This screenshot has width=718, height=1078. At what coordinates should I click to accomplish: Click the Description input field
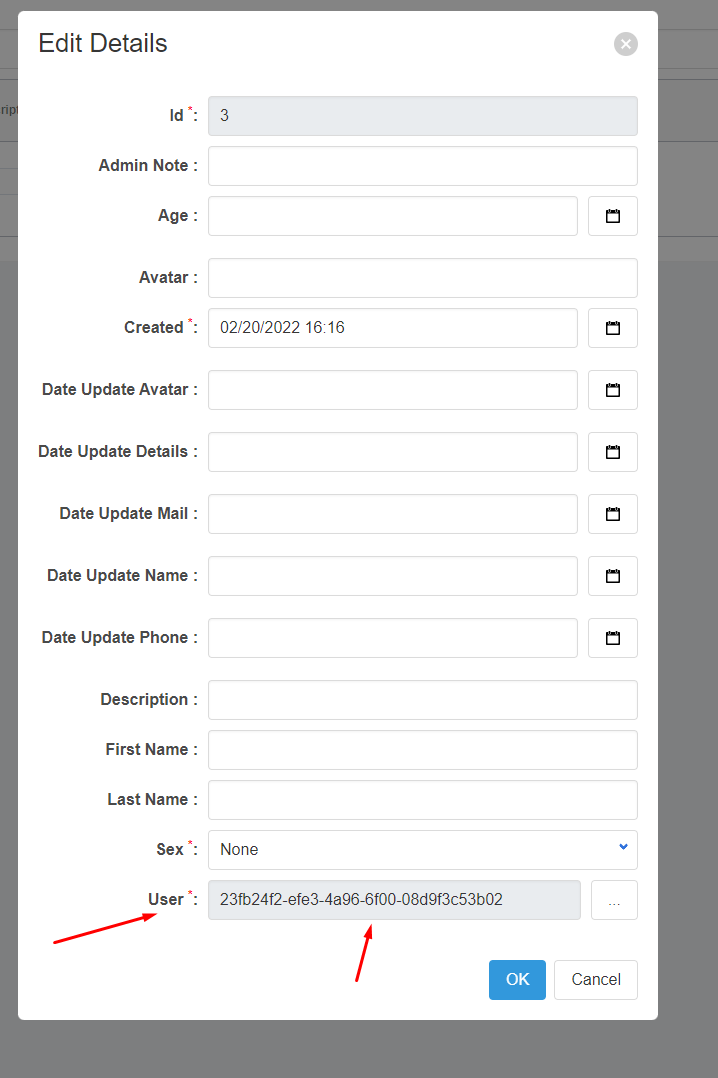420,699
